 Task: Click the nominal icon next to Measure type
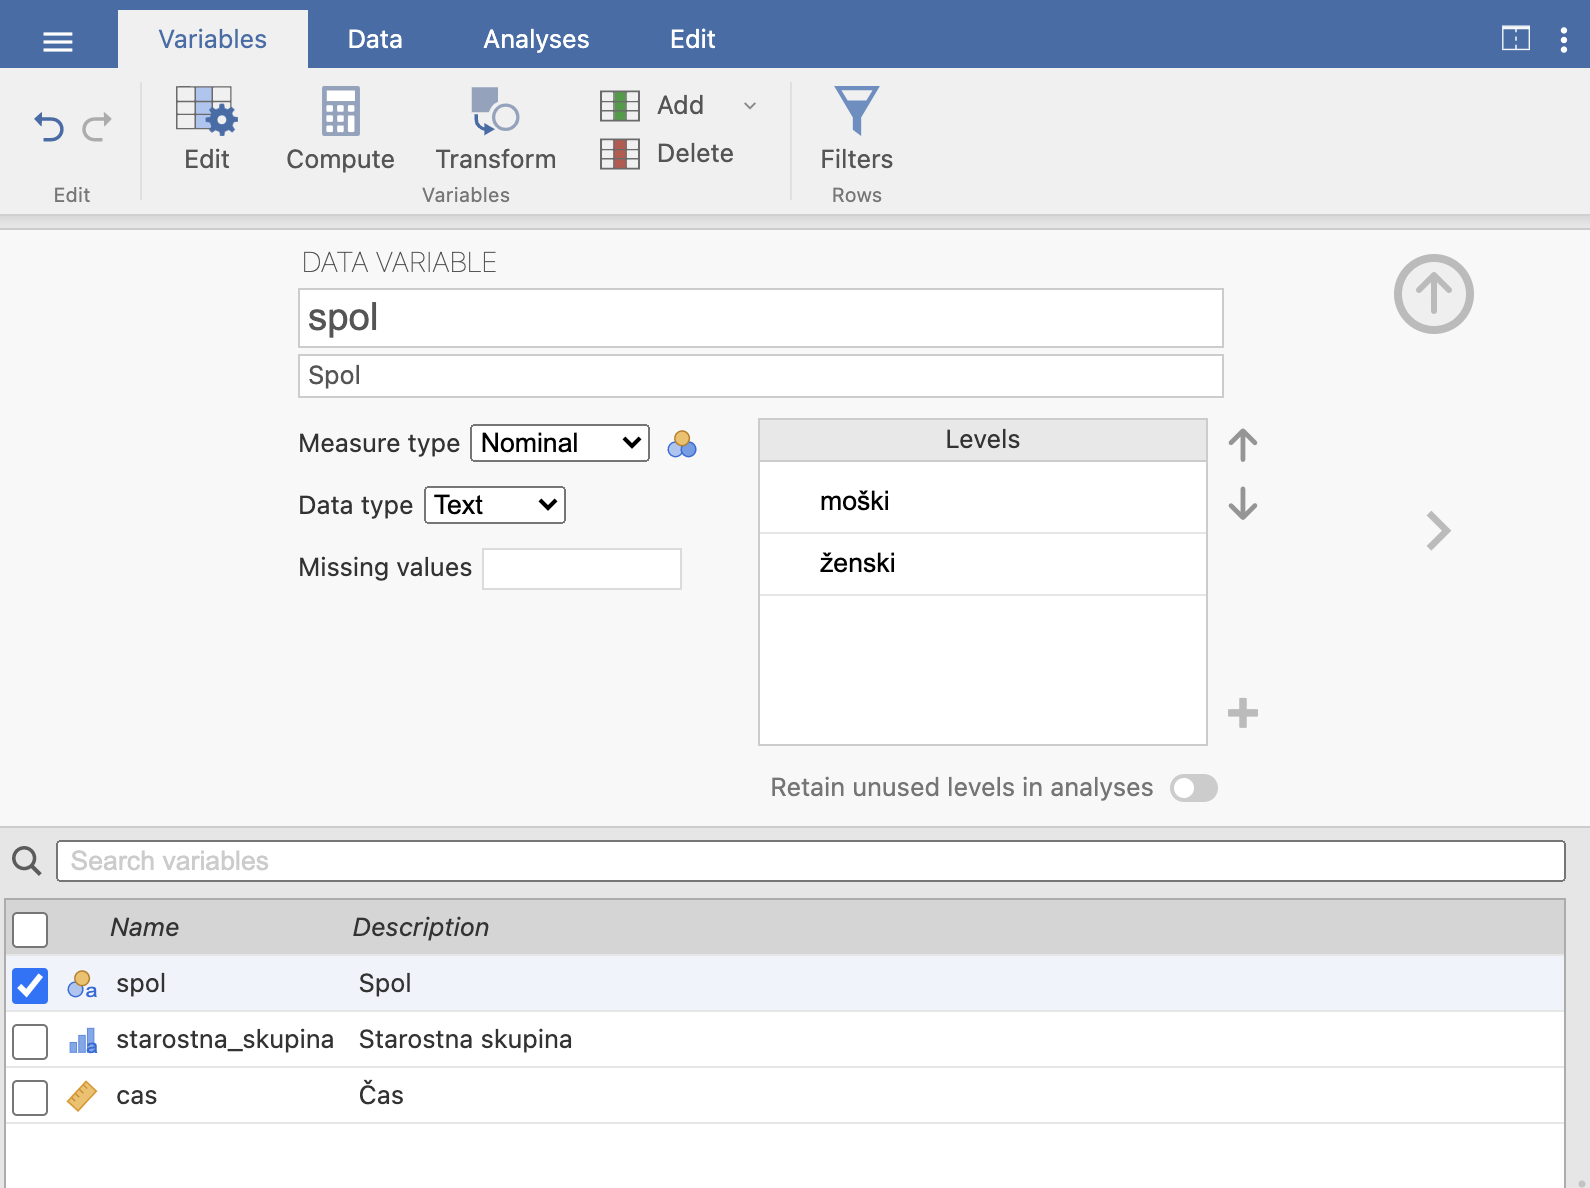[x=682, y=444]
